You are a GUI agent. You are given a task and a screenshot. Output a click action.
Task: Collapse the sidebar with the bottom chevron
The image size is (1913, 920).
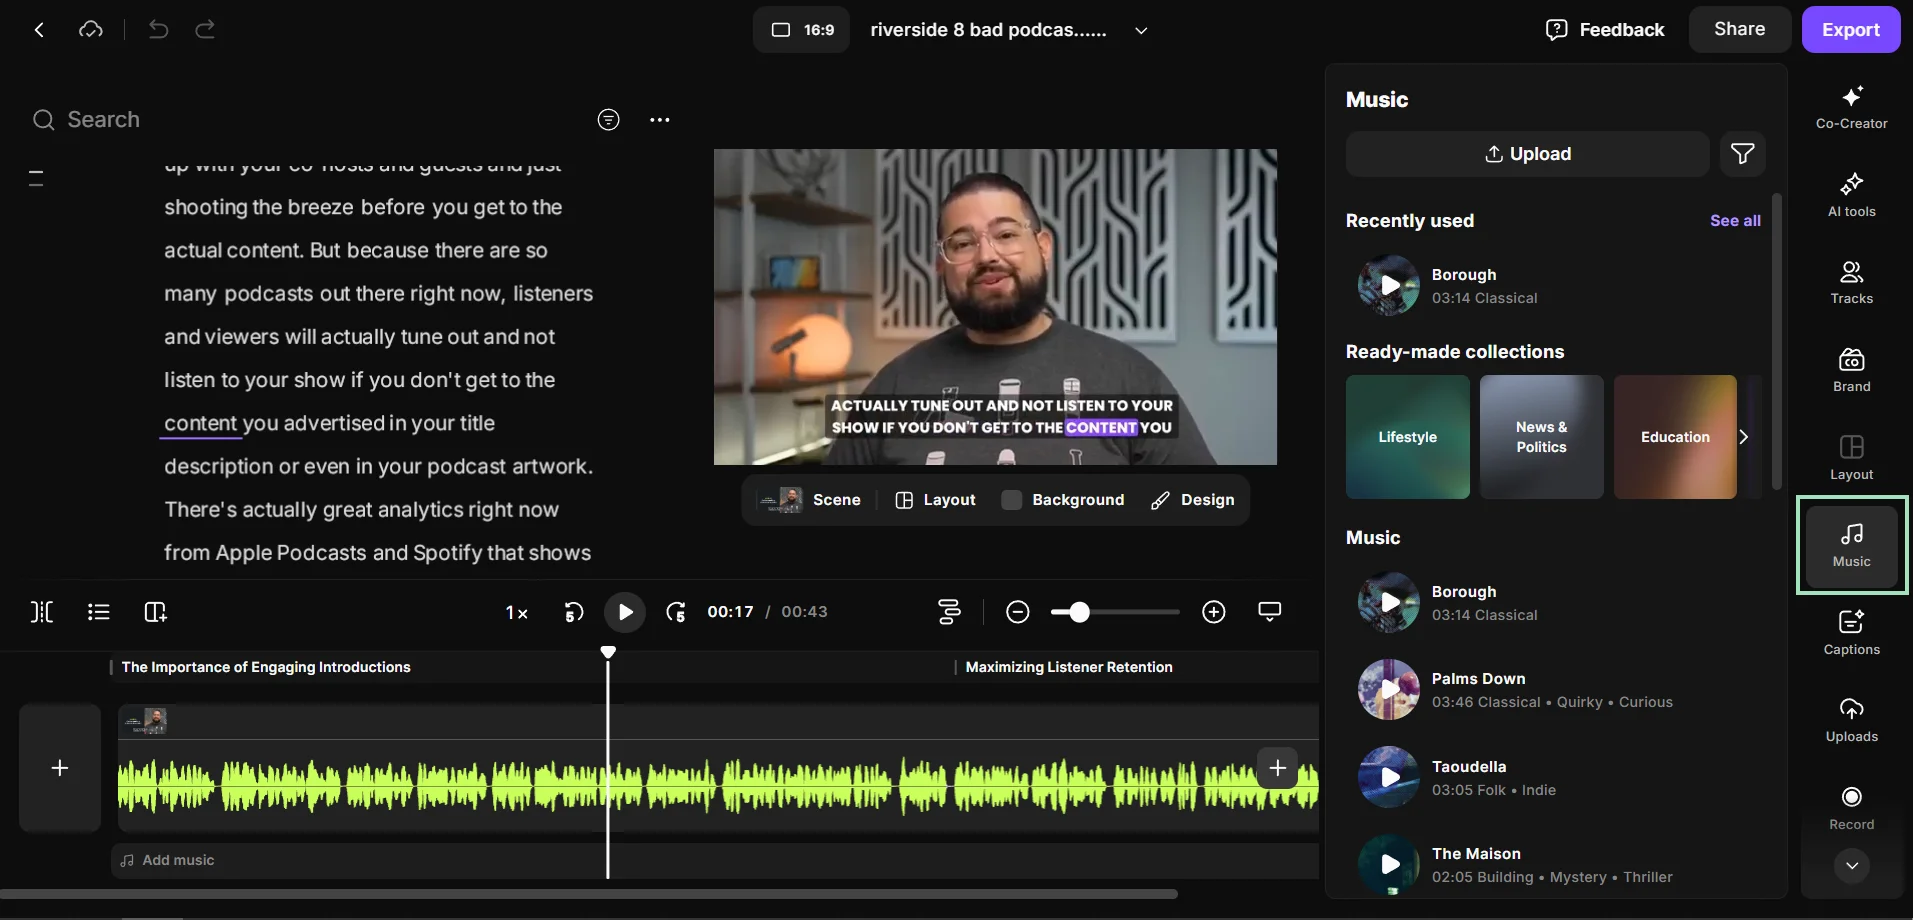tap(1851, 866)
